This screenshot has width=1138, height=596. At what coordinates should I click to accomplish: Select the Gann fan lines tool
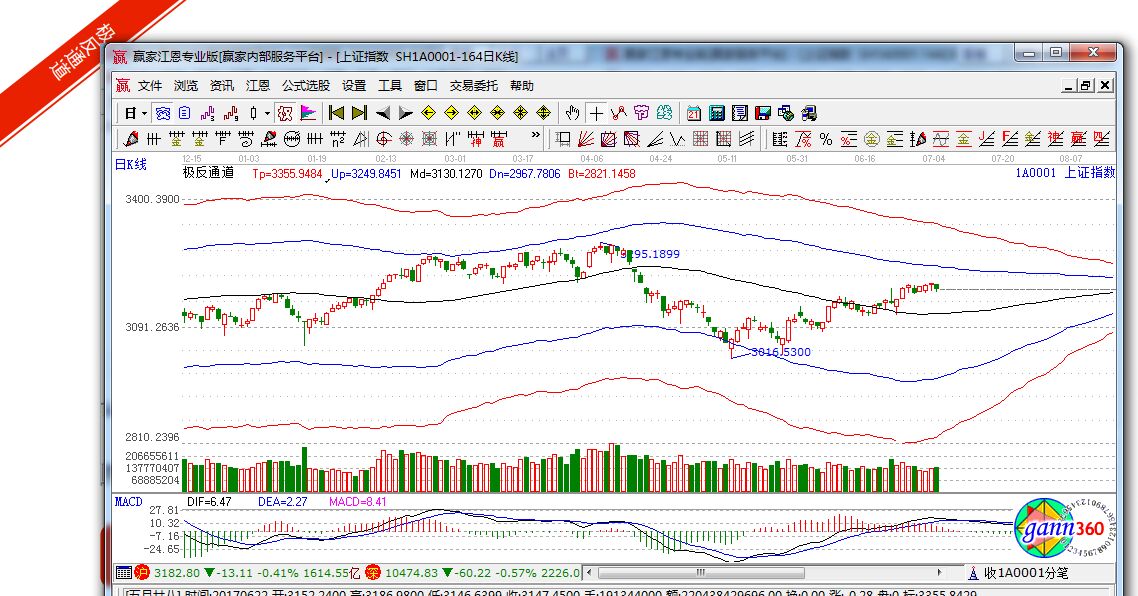click(587, 139)
